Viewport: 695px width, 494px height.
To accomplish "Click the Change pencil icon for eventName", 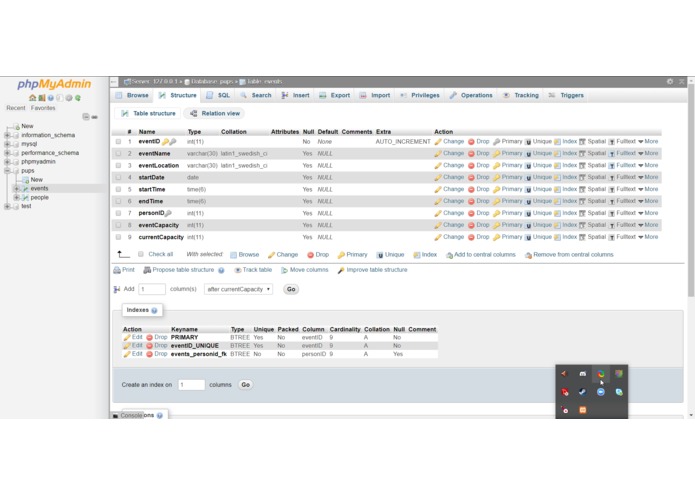I will [438, 154].
